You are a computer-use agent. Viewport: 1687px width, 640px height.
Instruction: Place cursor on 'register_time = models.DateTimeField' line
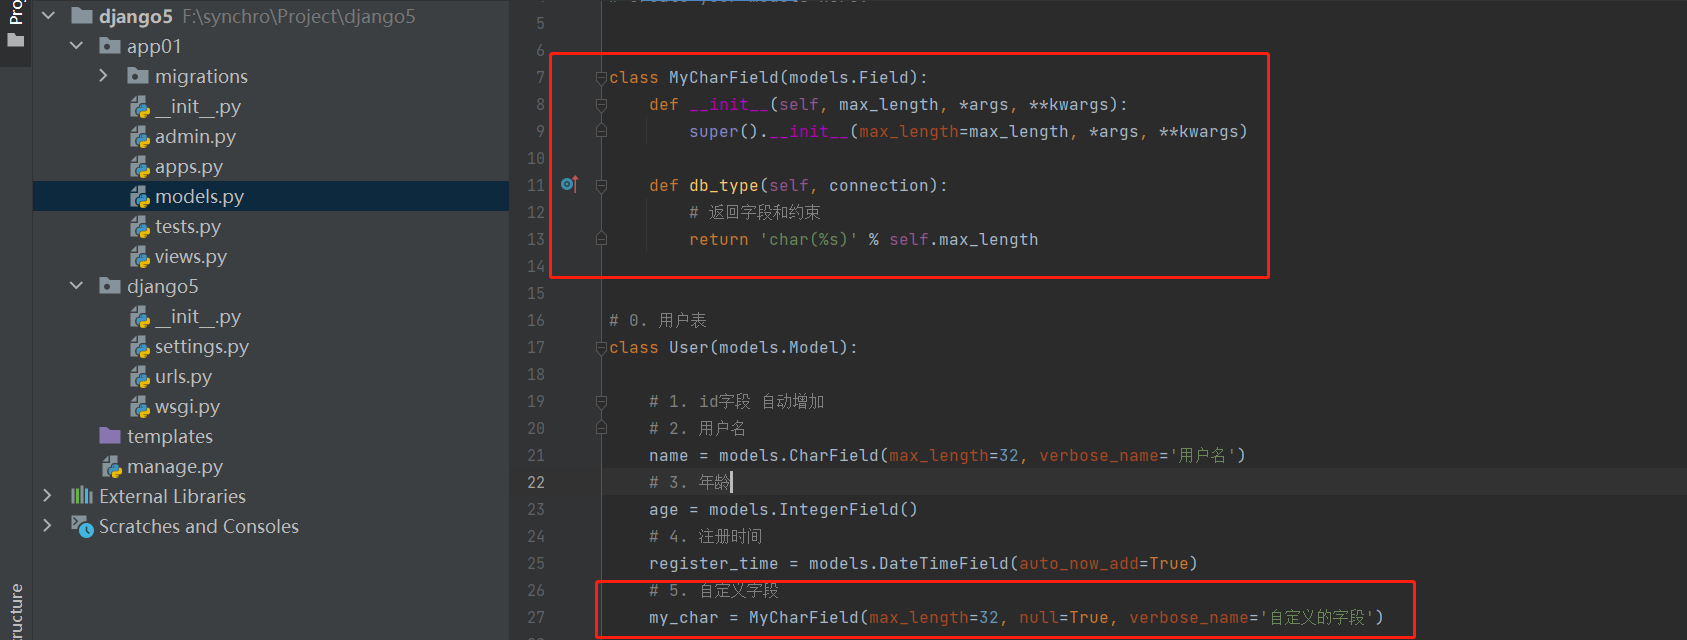coord(923,563)
